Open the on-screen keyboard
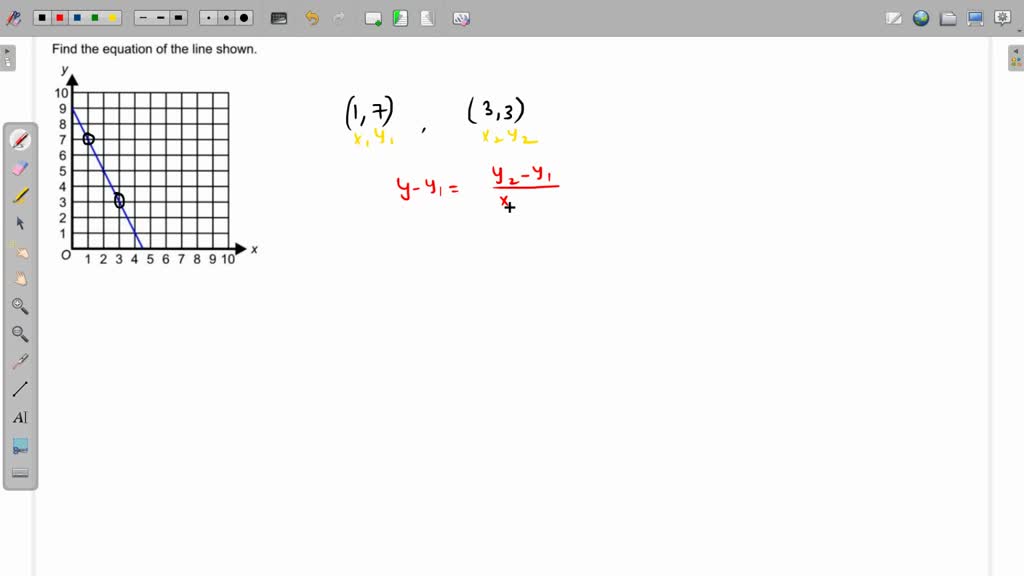The width and height of the screenshot is (1024, 576). [x=278, y=17]
